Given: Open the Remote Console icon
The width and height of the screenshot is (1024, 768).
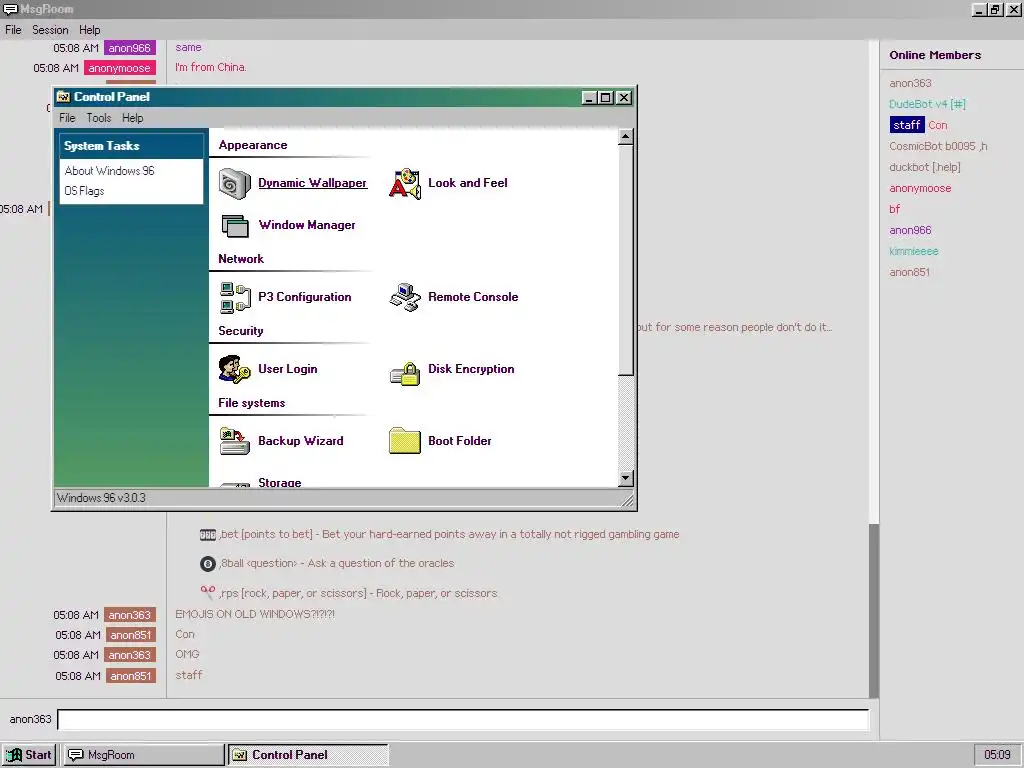Looking at the screenshot, I should coord(405,297).
